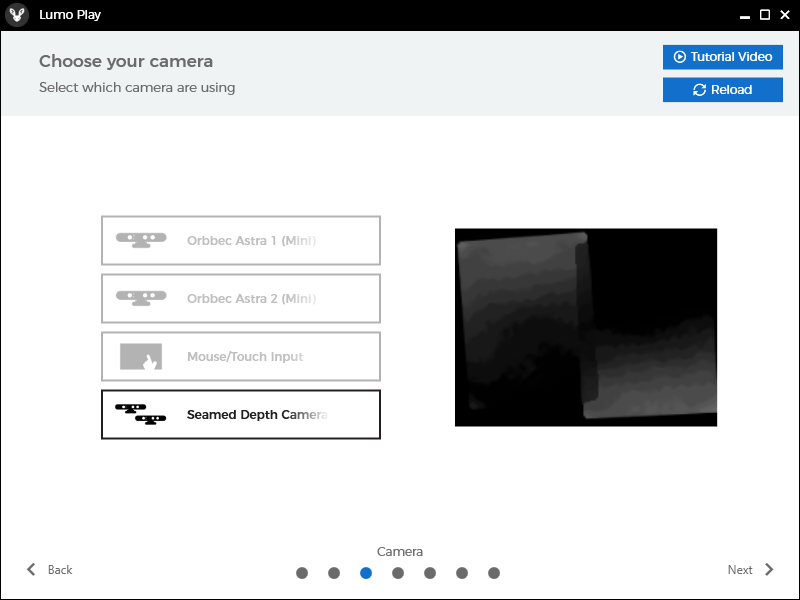This screenshot has height=600, width=800.
Task: Click the Orbbec Astra 1 sensor icon
Action: [141, 240]
